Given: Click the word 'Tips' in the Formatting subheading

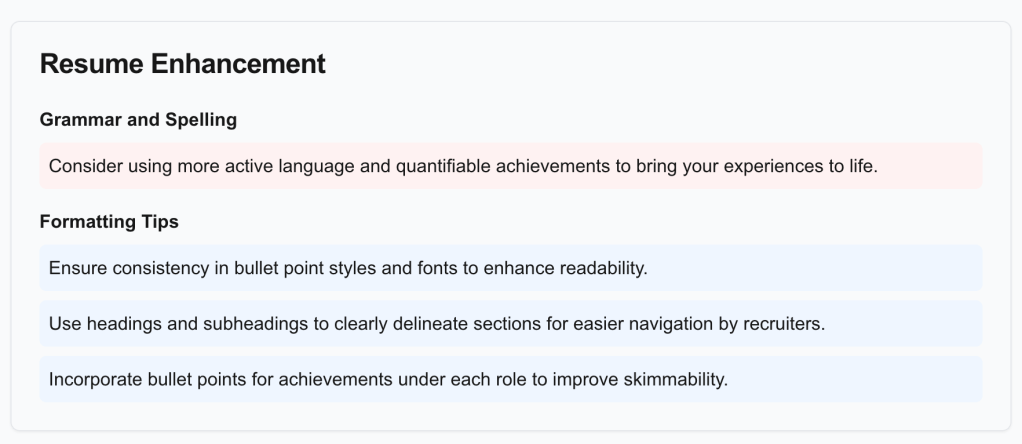Looking at the screenshot, I should [160, 222].
